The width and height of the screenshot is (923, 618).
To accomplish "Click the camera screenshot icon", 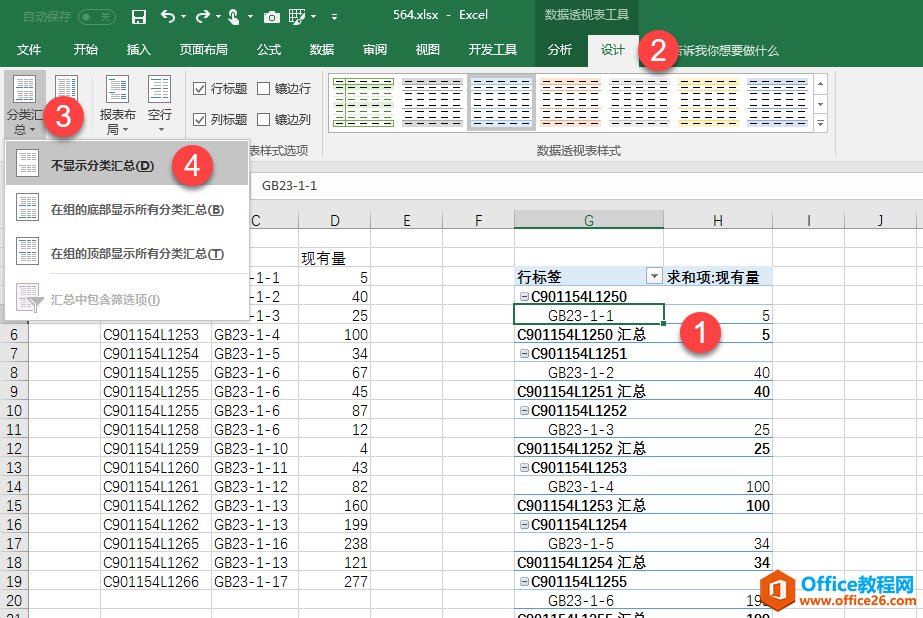I will tap(271, 17).
